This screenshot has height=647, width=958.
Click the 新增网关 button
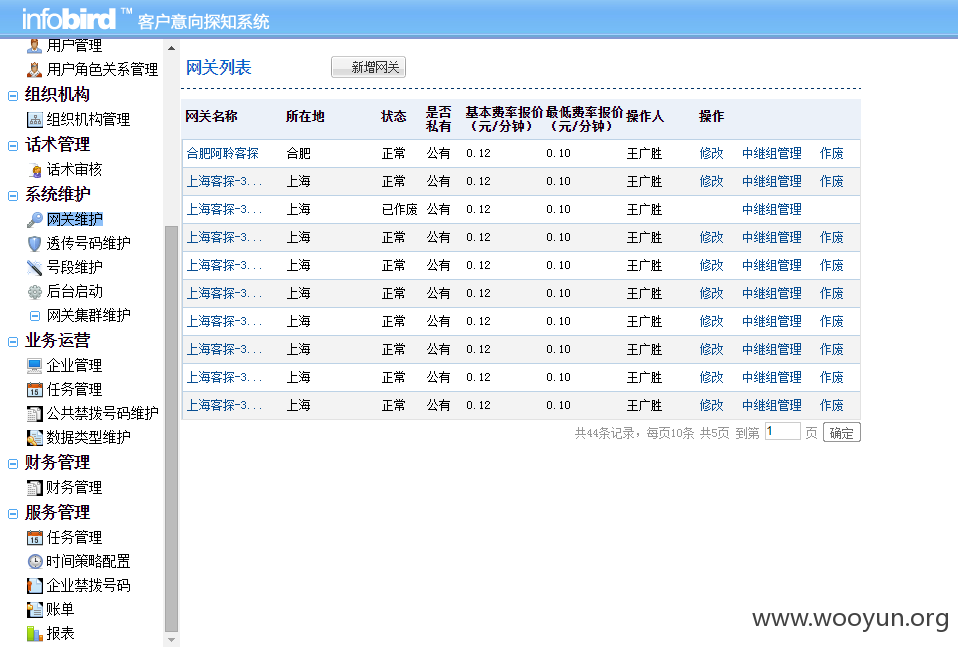pos(368,67)
